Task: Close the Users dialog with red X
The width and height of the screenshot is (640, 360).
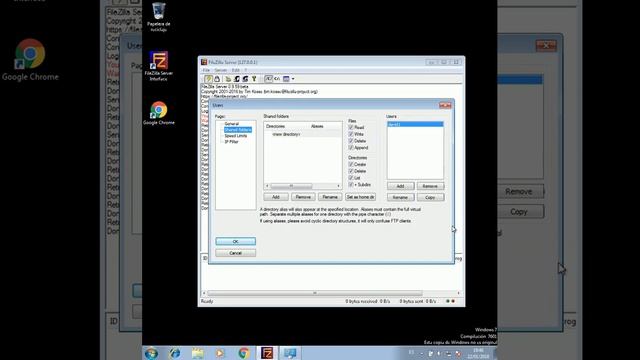Action: [x=445, y=105]
